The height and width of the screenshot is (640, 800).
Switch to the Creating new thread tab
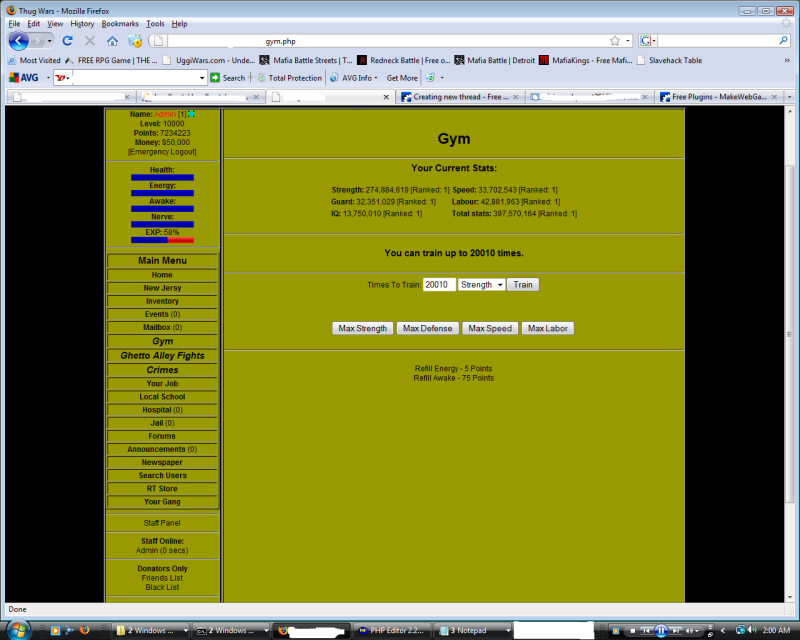point(456,97)
